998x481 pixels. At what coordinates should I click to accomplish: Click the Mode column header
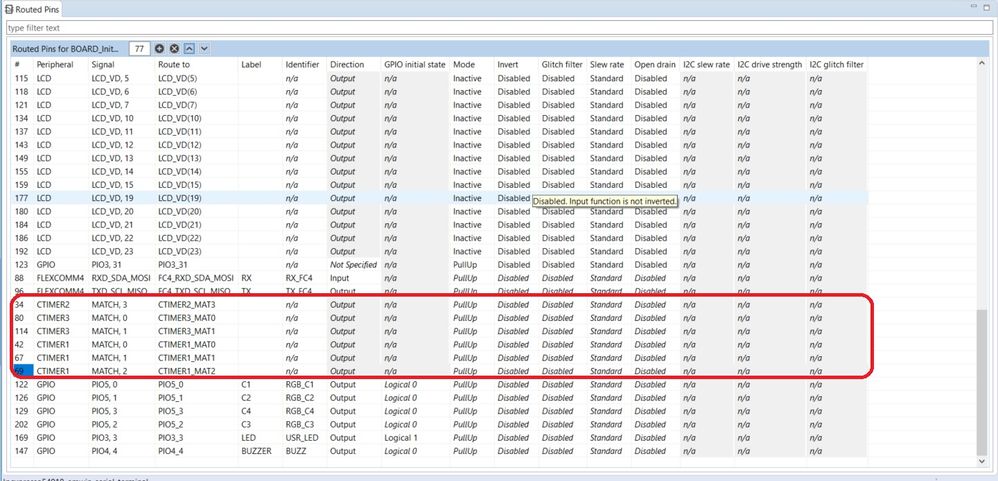click(x=464, y=65)
